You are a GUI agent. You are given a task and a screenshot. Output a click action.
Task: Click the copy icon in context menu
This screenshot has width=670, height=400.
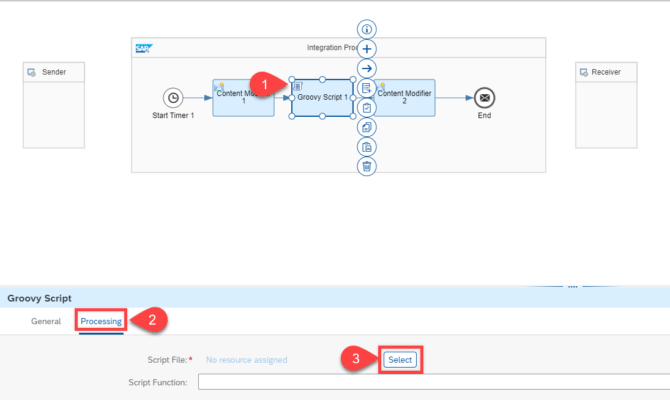367,127
